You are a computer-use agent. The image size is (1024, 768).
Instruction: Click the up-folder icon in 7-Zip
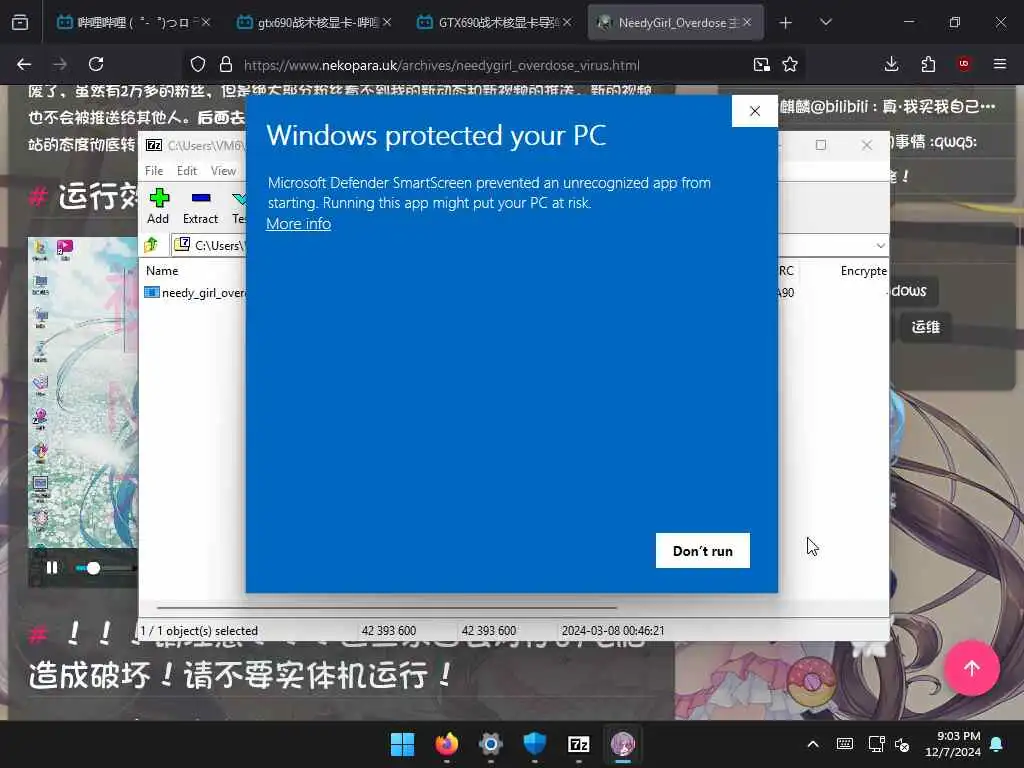(152, 245)
